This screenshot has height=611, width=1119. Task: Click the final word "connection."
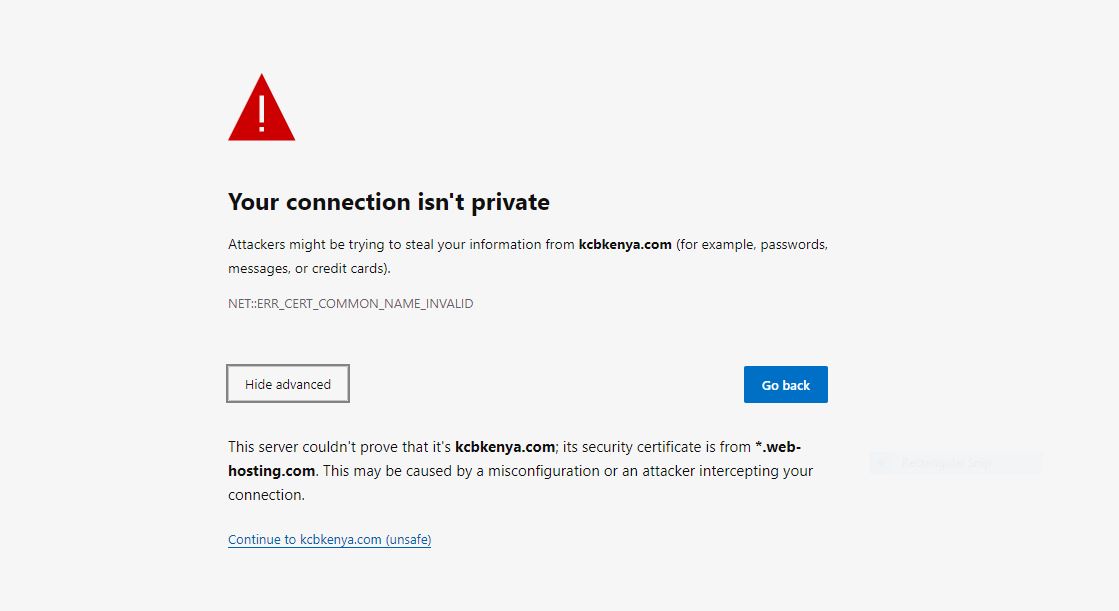coord(266,495)
